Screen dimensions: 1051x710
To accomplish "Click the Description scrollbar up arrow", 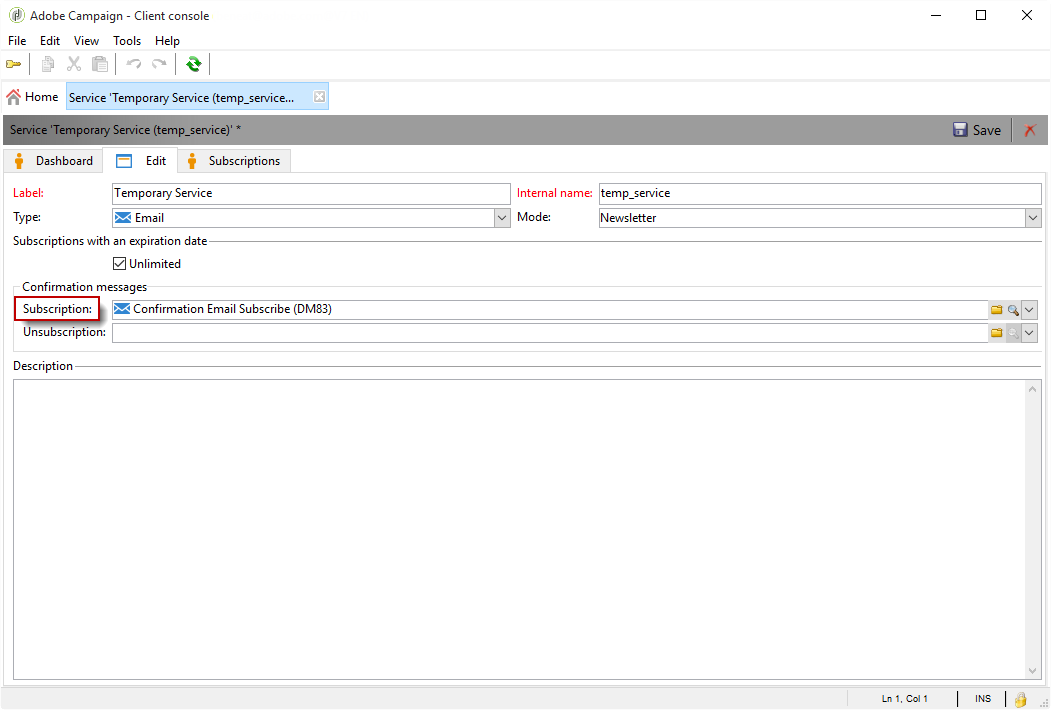I will pos(1032,390).
